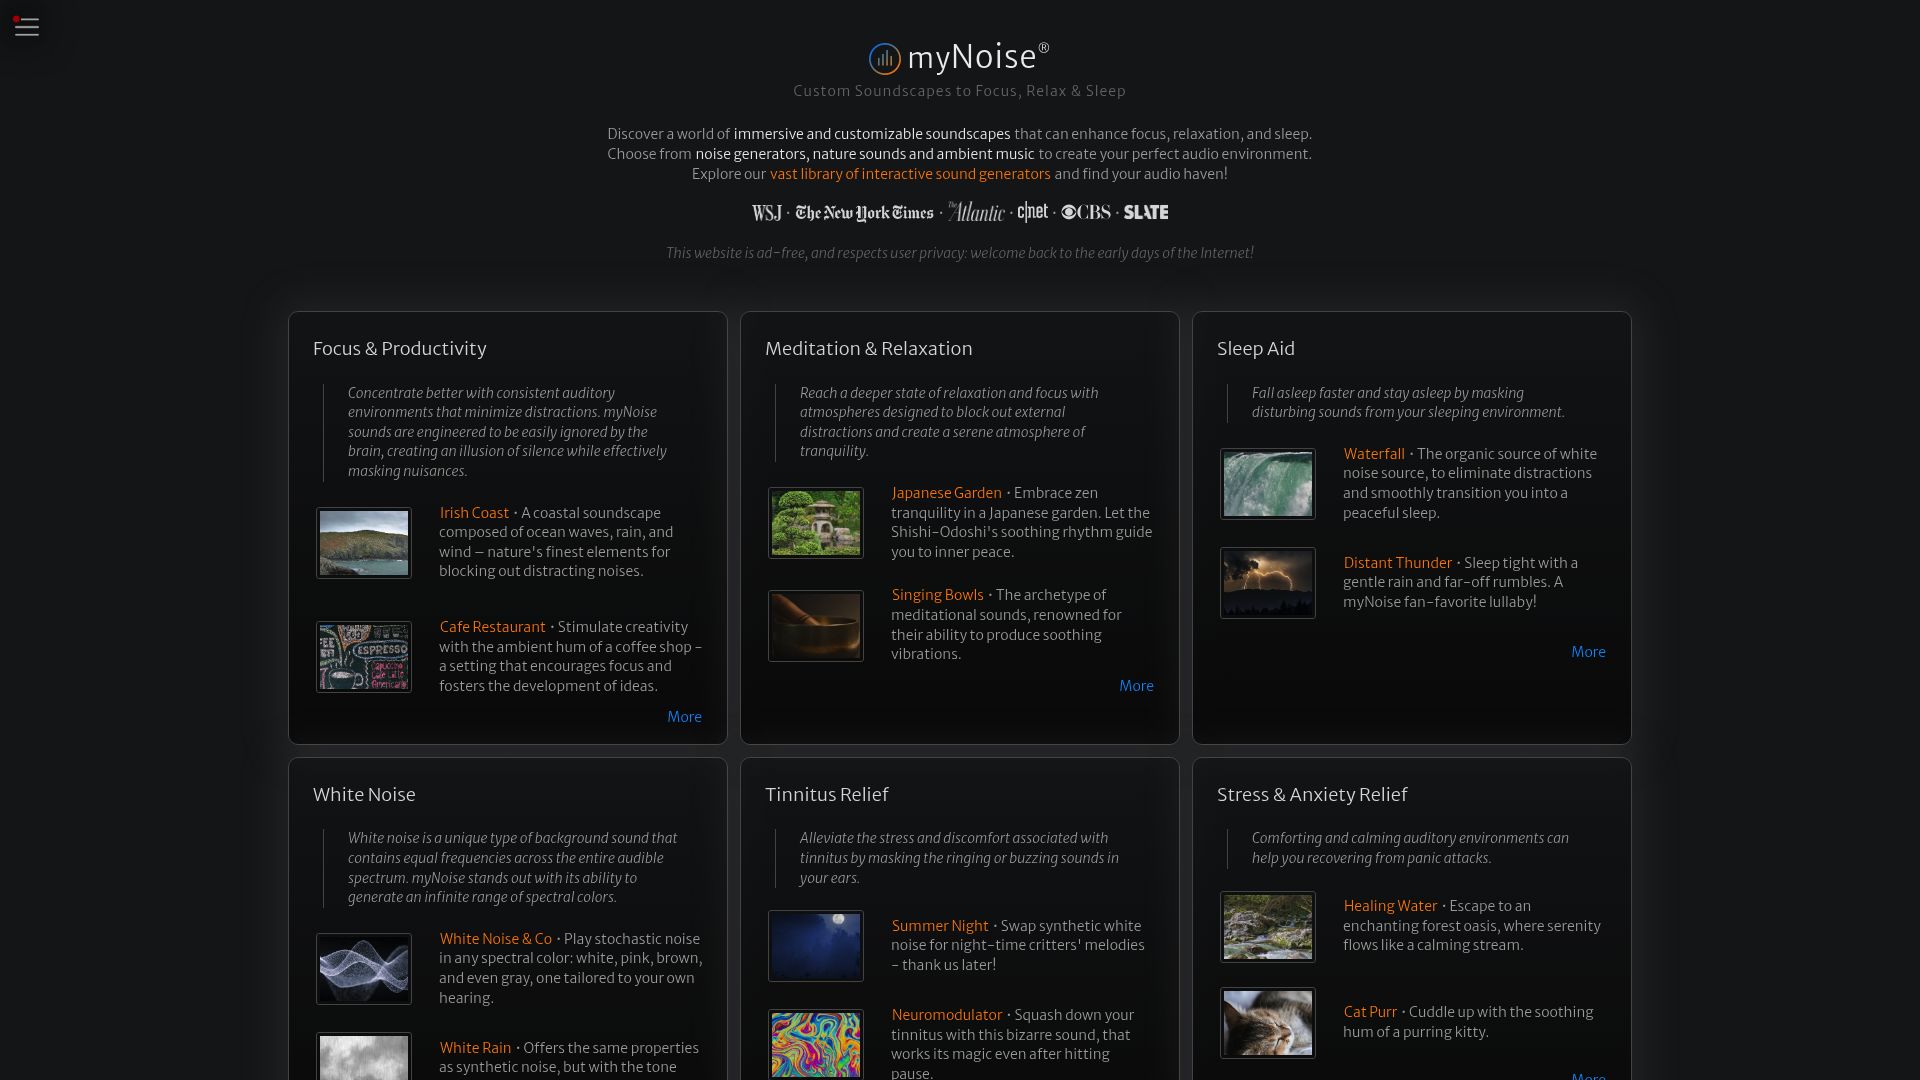
Task: Expand More in Meditation & Relaxation
Action: click(x=1136, y=686)
